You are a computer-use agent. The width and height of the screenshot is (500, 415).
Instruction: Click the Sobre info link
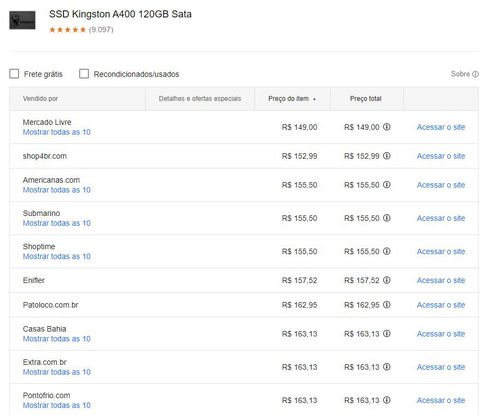coord(465,74)
